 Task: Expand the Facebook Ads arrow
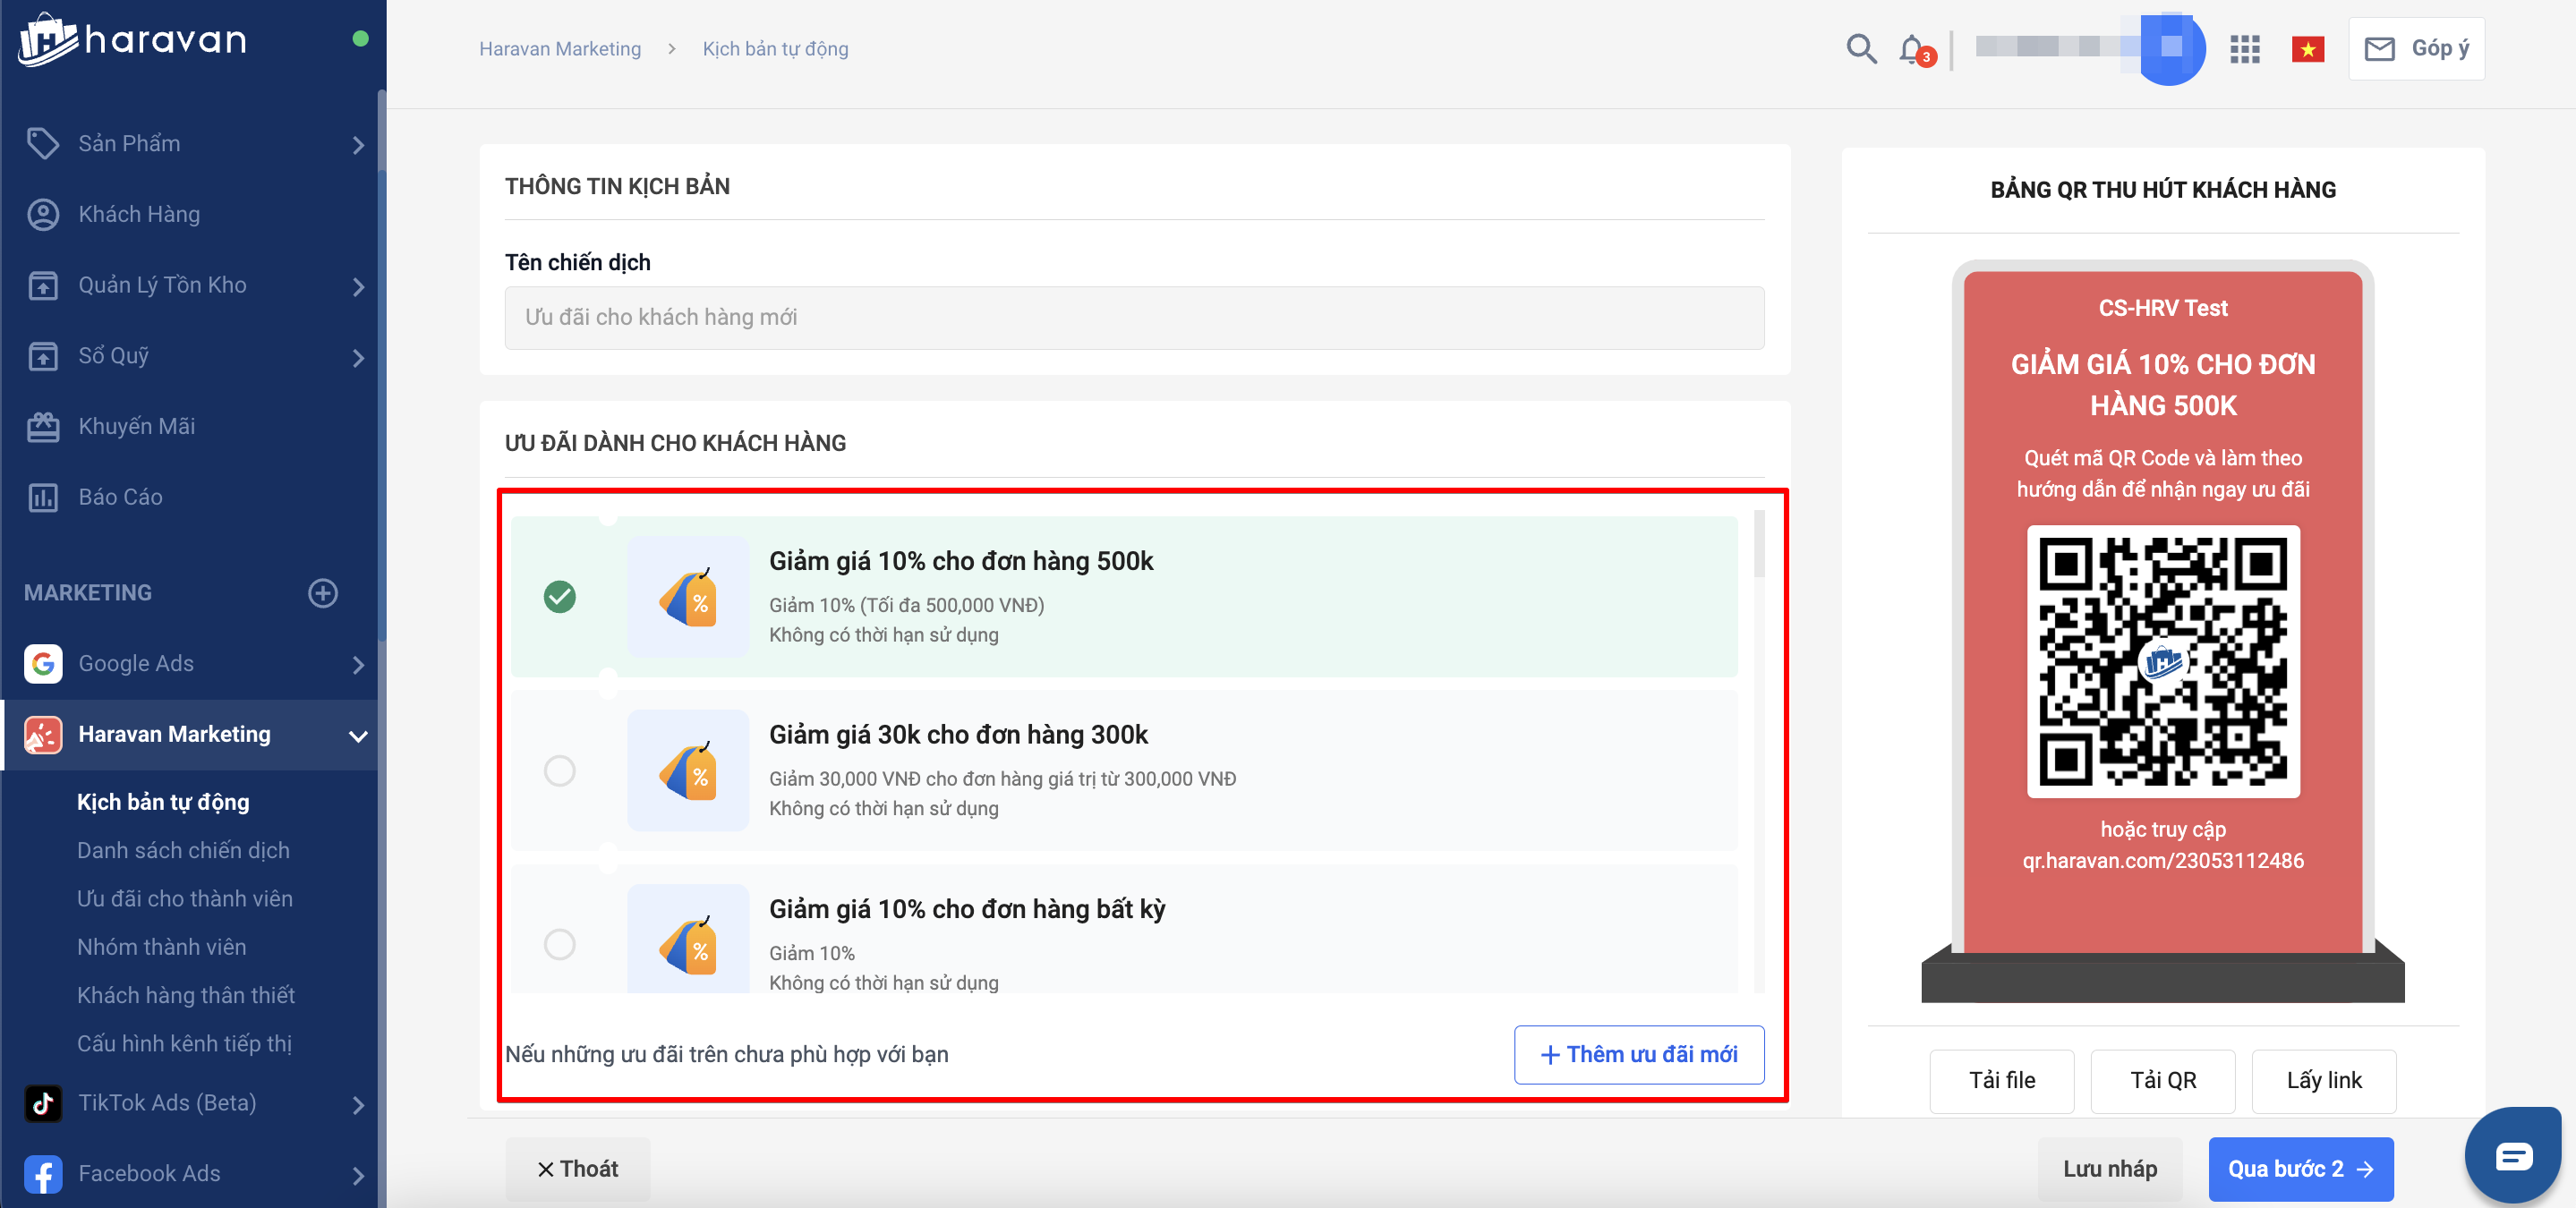click(x=358, y=1176)
